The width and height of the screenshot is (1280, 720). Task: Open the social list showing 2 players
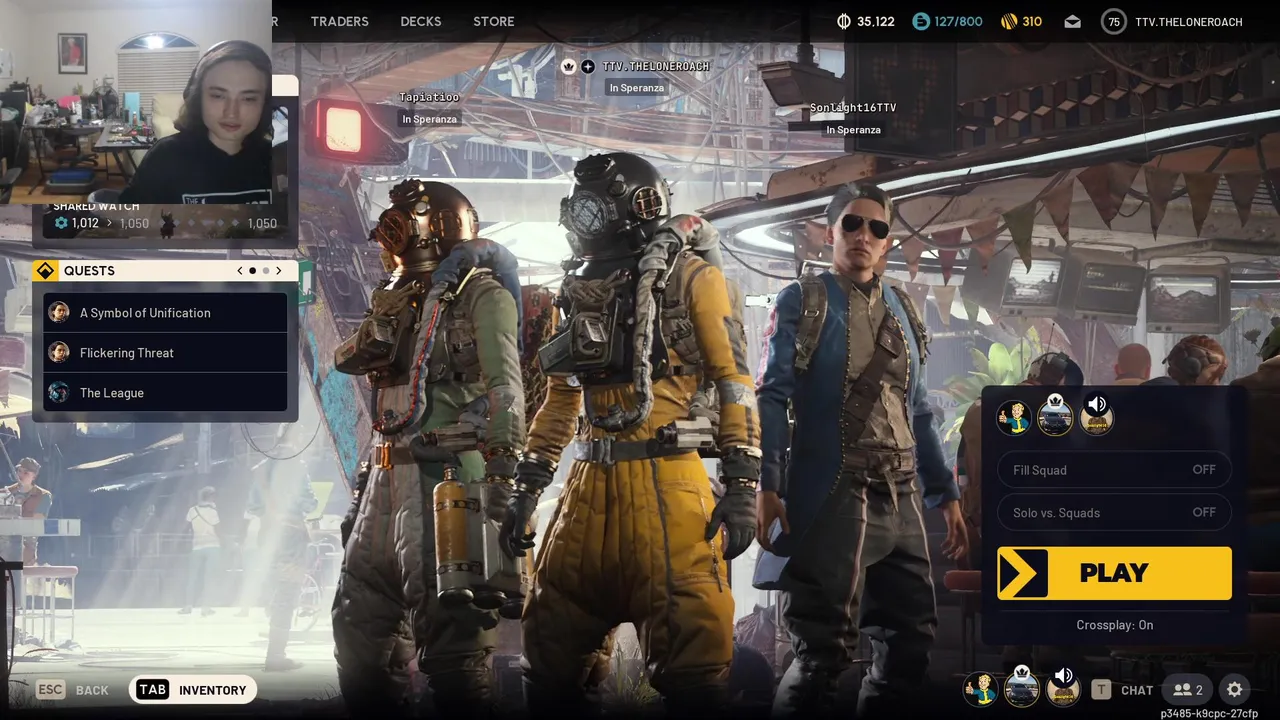(1188, 689)
